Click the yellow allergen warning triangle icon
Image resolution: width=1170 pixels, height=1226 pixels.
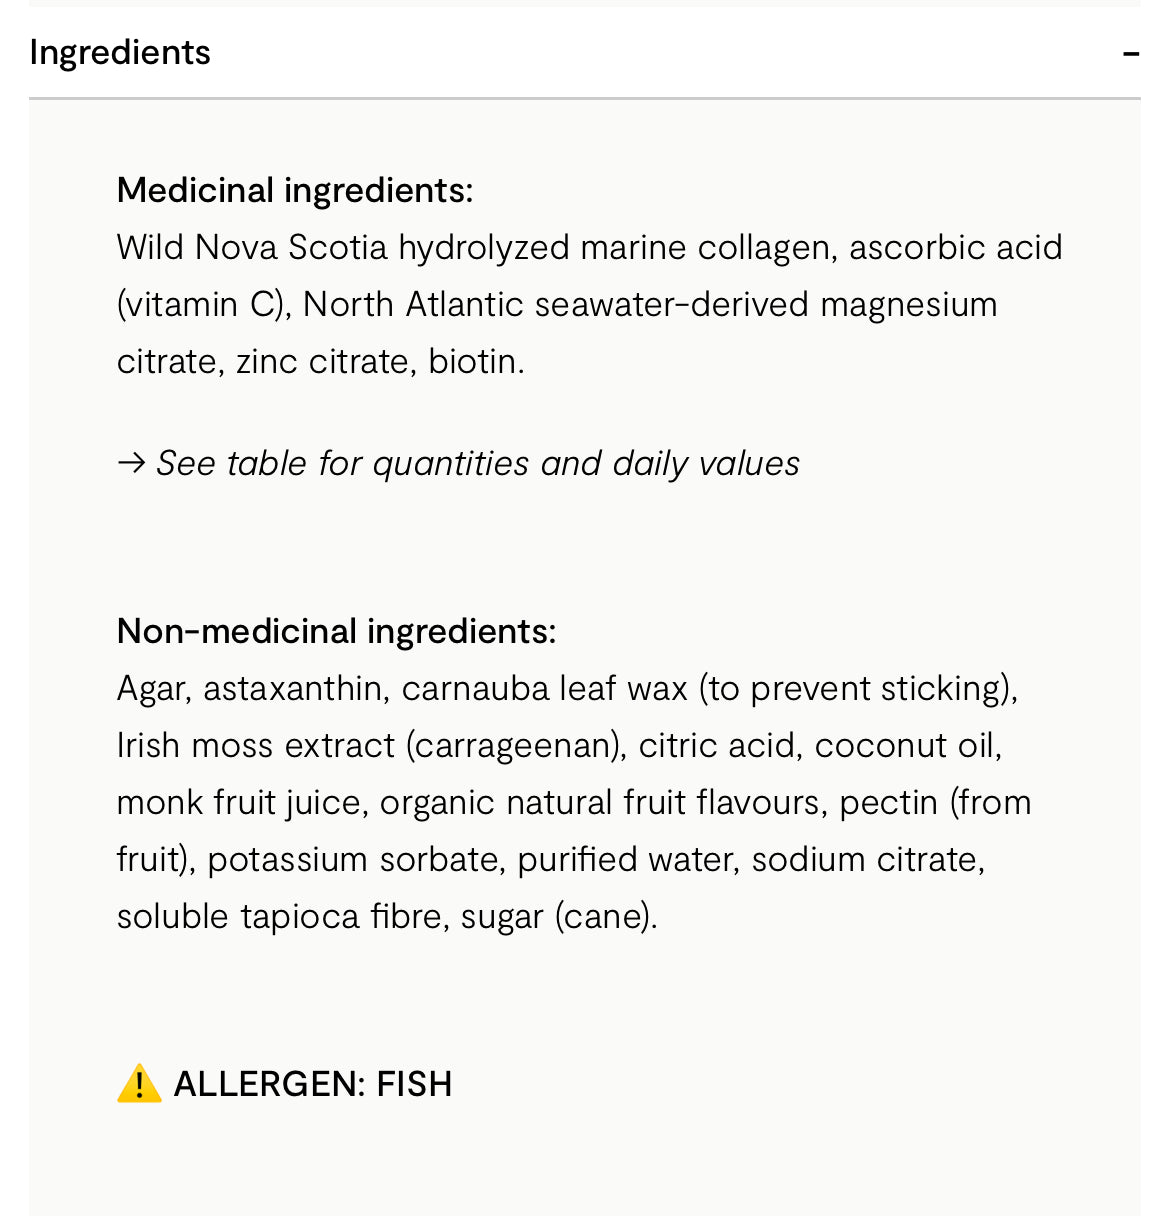point(139,1084)
